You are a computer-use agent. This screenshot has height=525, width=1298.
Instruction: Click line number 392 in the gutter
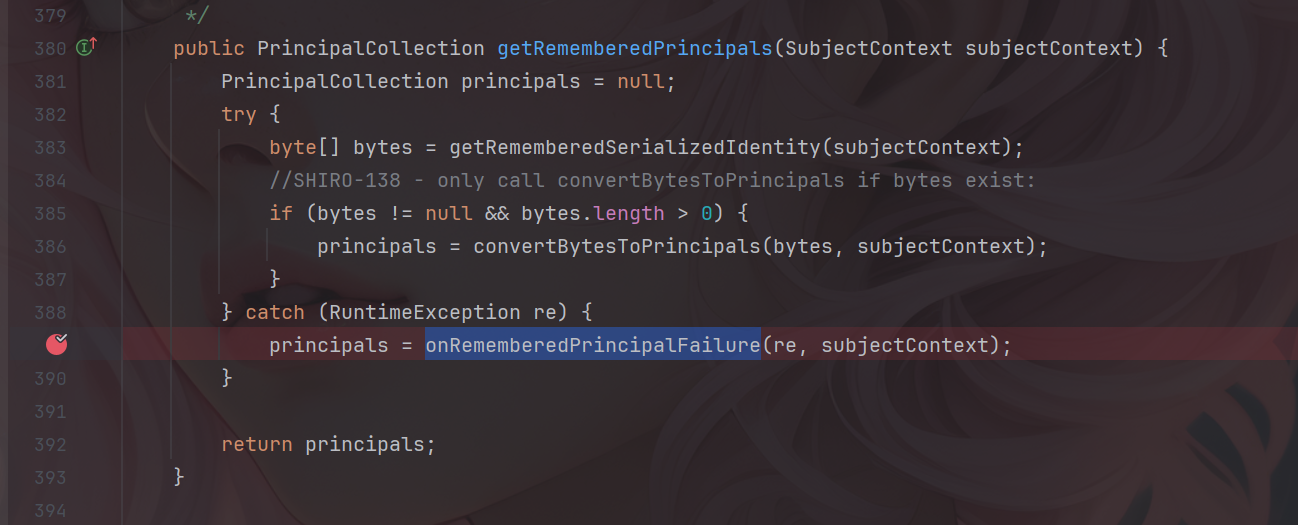point(49,444)
